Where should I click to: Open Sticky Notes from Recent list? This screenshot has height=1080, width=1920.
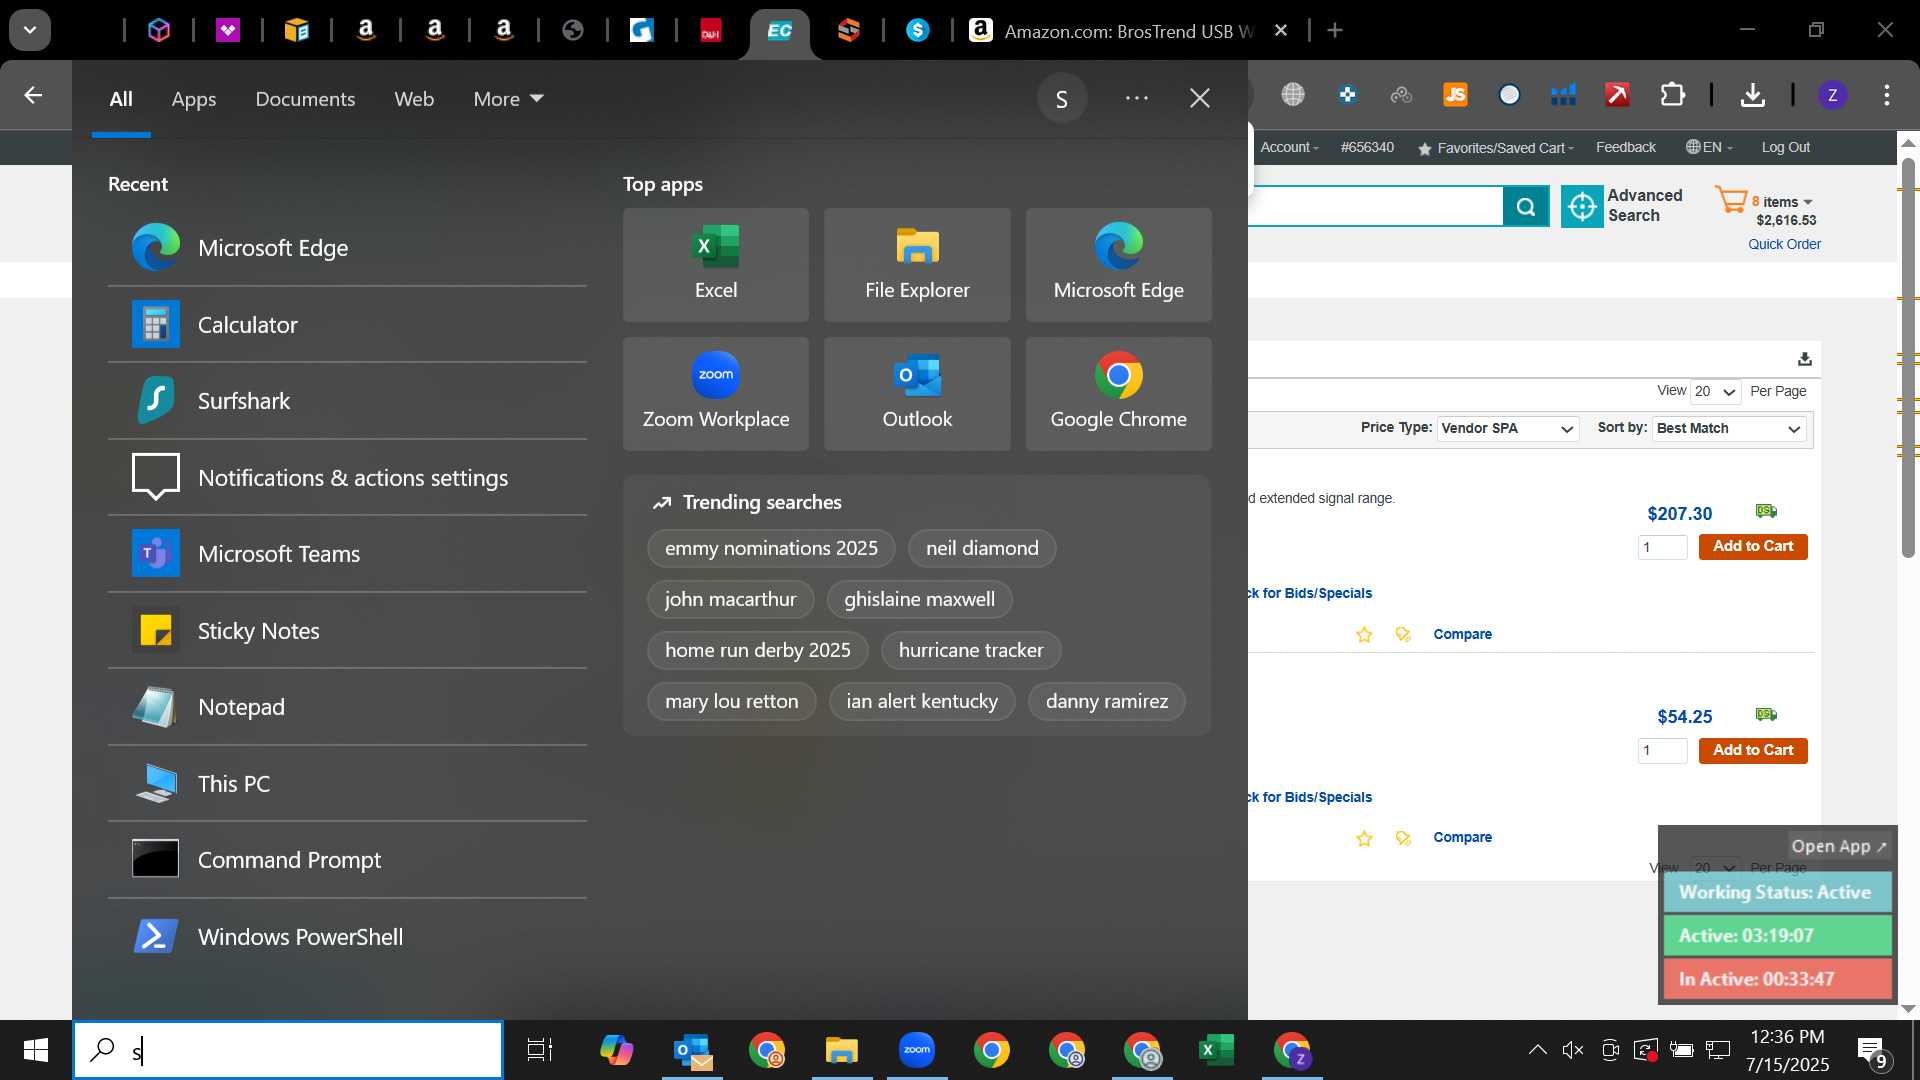347,630
